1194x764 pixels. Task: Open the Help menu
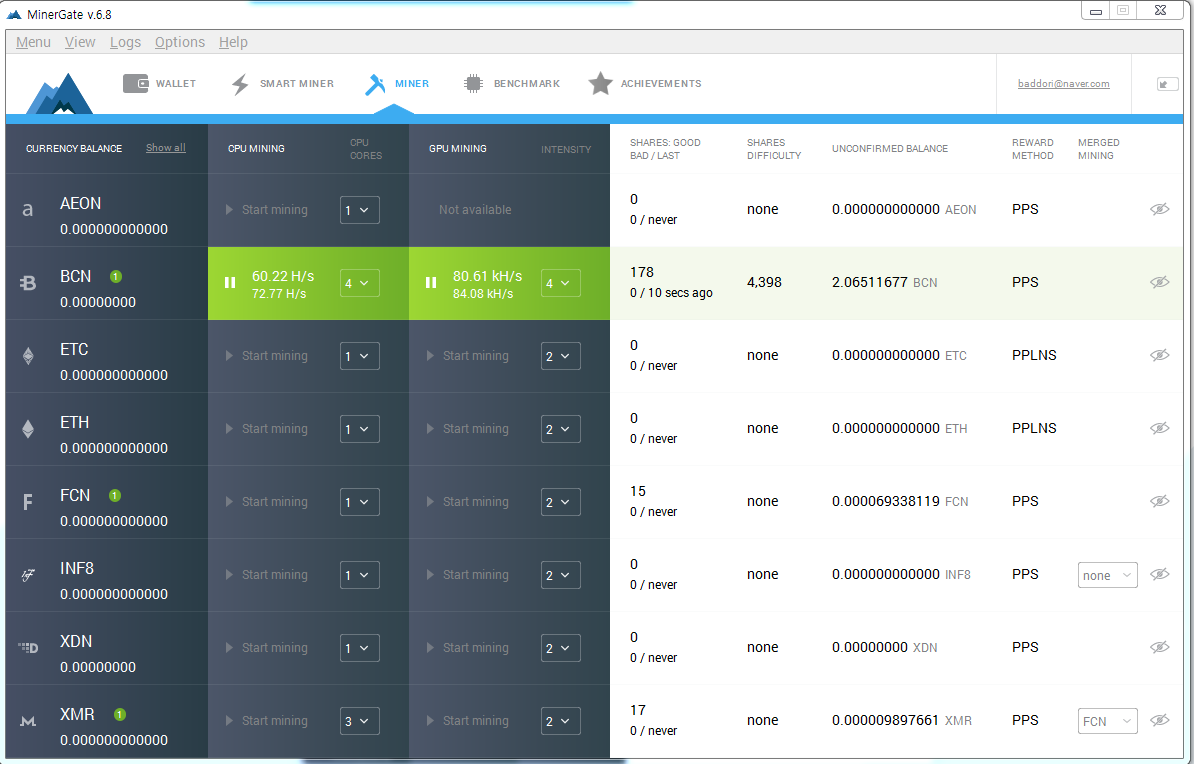click(233, 42)
